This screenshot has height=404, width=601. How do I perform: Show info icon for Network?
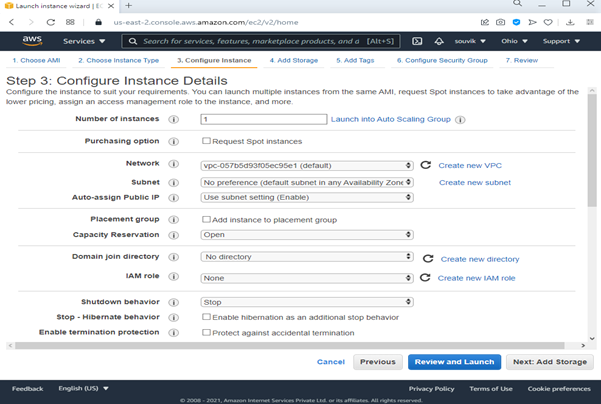pyautogui.click(x=174, y=164)
